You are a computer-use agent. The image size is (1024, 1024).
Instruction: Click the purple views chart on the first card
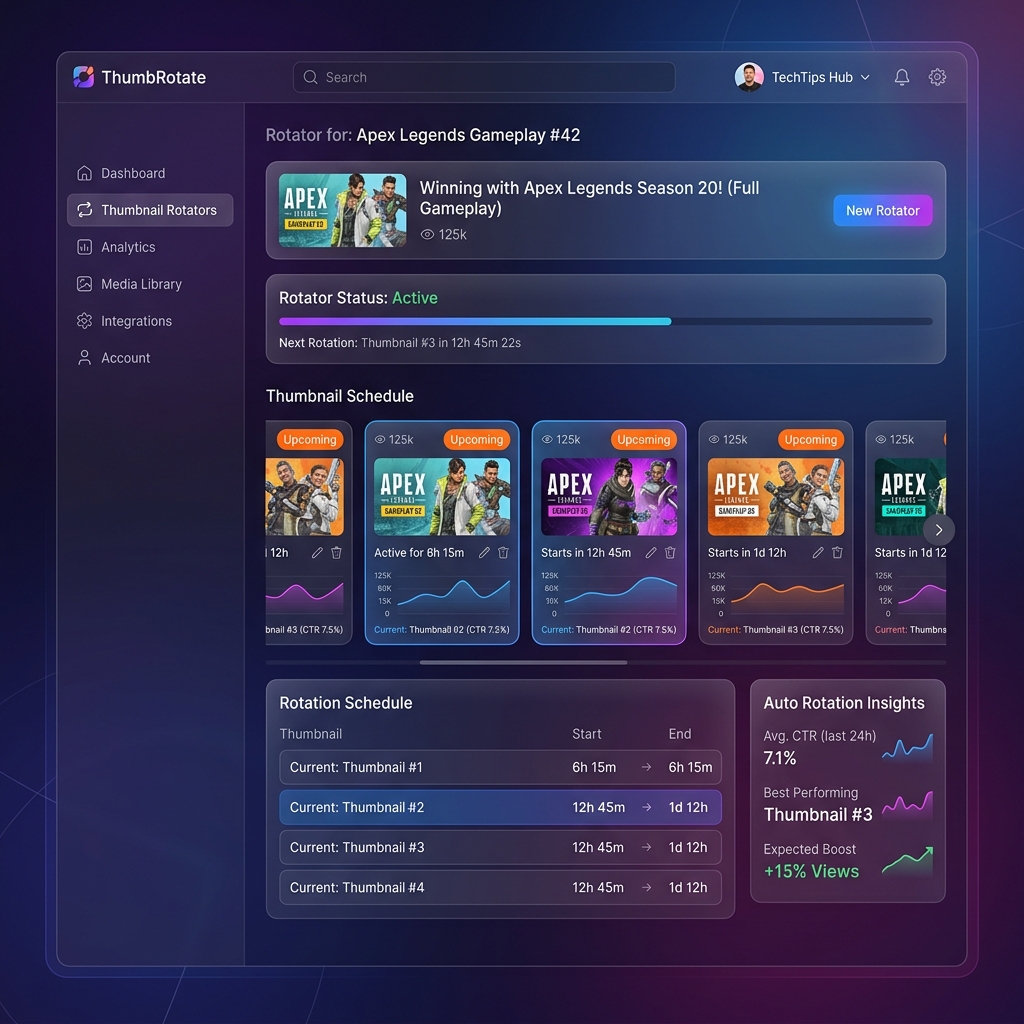pyautogui.click(x=304, y=596)
